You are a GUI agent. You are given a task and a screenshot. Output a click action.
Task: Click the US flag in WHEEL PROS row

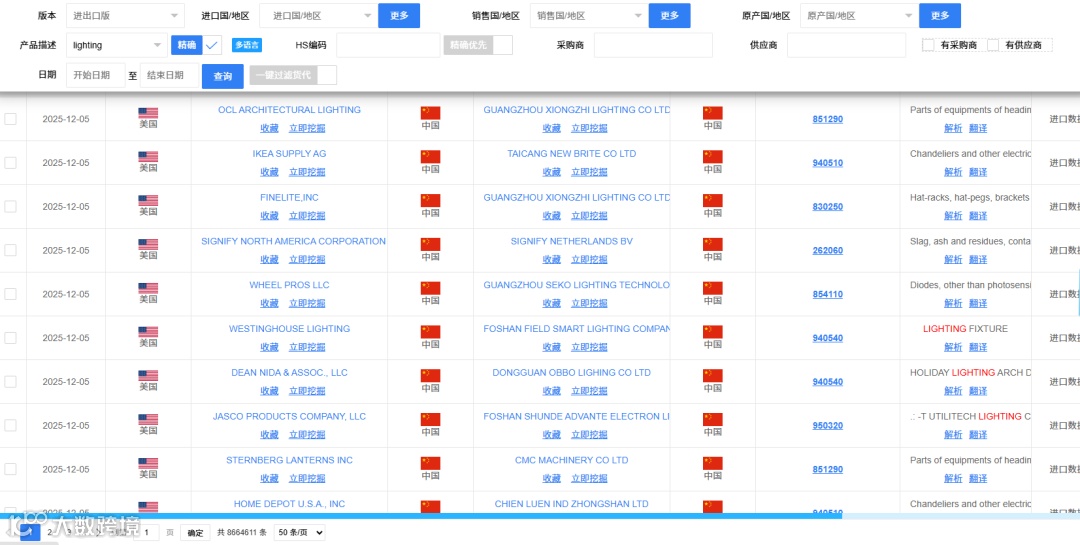tap(148, 288)
